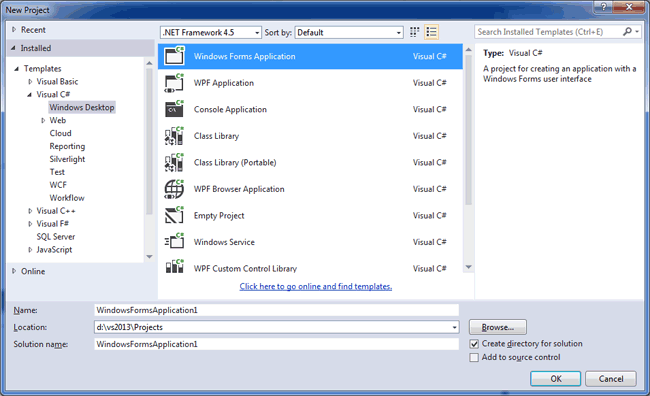
Task: Click the Empty Project template icon
Action: click(174, 216)
